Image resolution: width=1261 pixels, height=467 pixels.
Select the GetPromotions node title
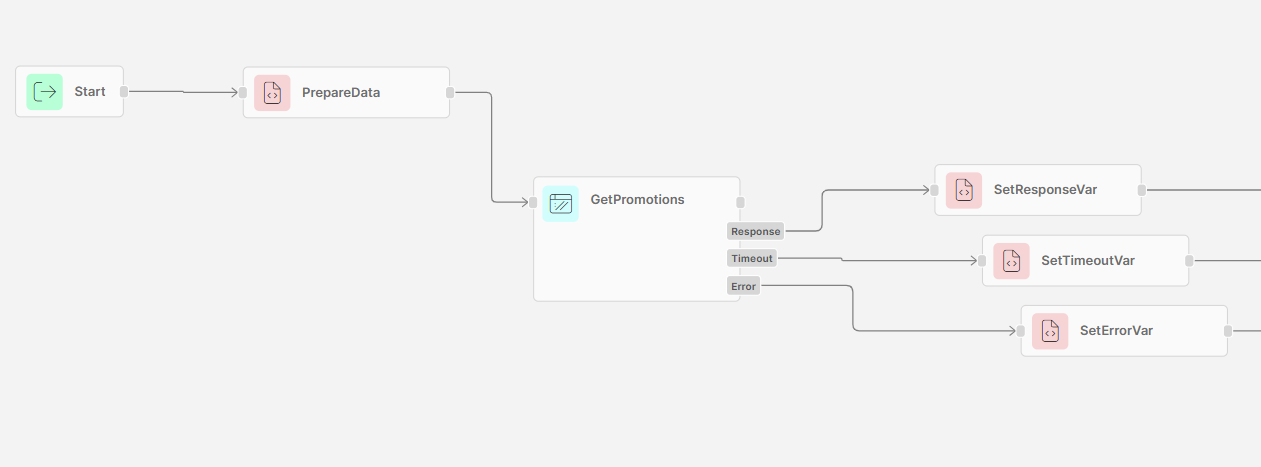637,200
